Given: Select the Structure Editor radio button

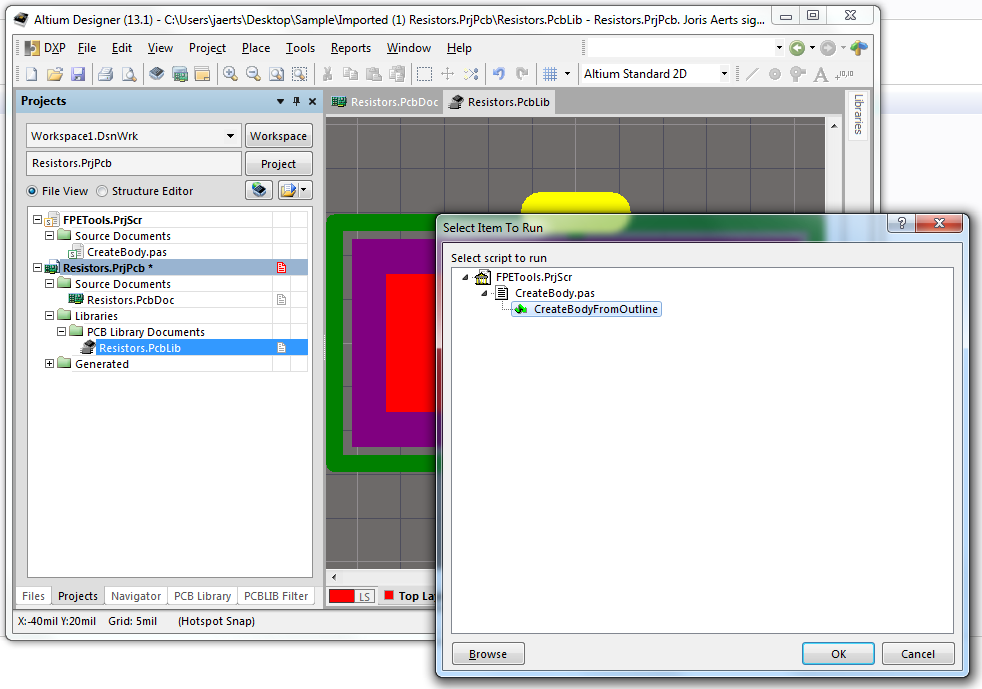Looking at the screenshot, I should (102, 190).
